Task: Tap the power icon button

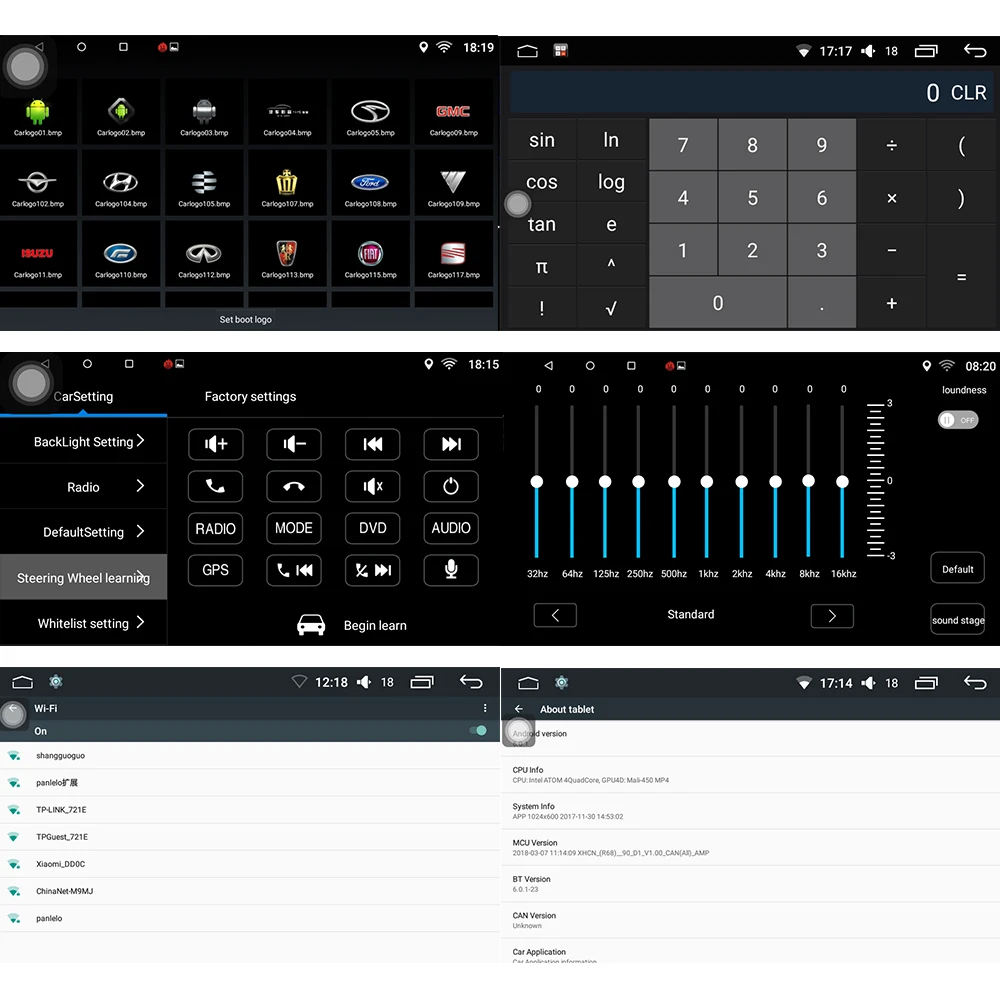Action: pyautogui.click(x=451, y=486)
